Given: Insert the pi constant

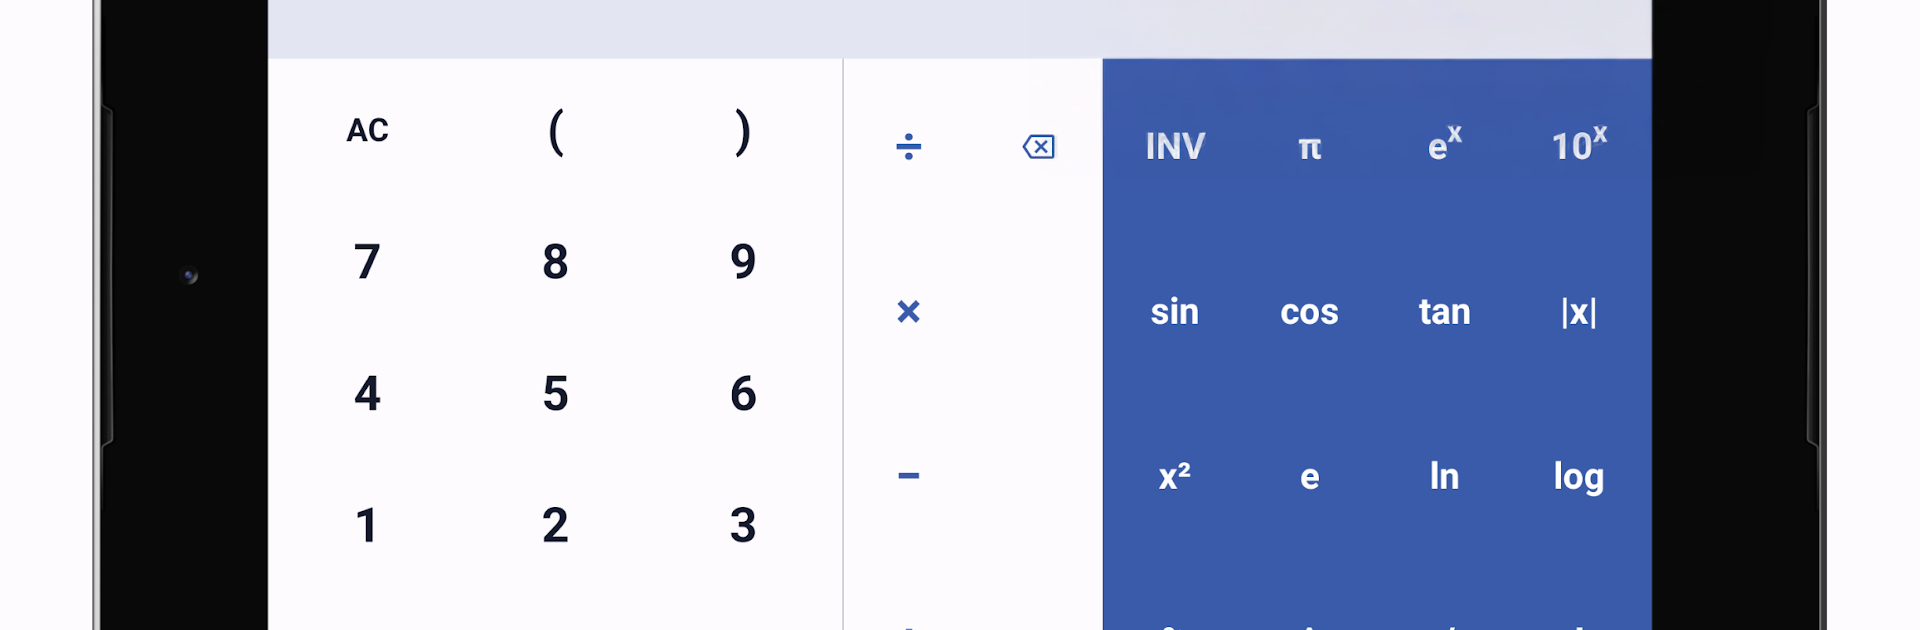Looking at the screenshot, I should (x=1309, y=148).
